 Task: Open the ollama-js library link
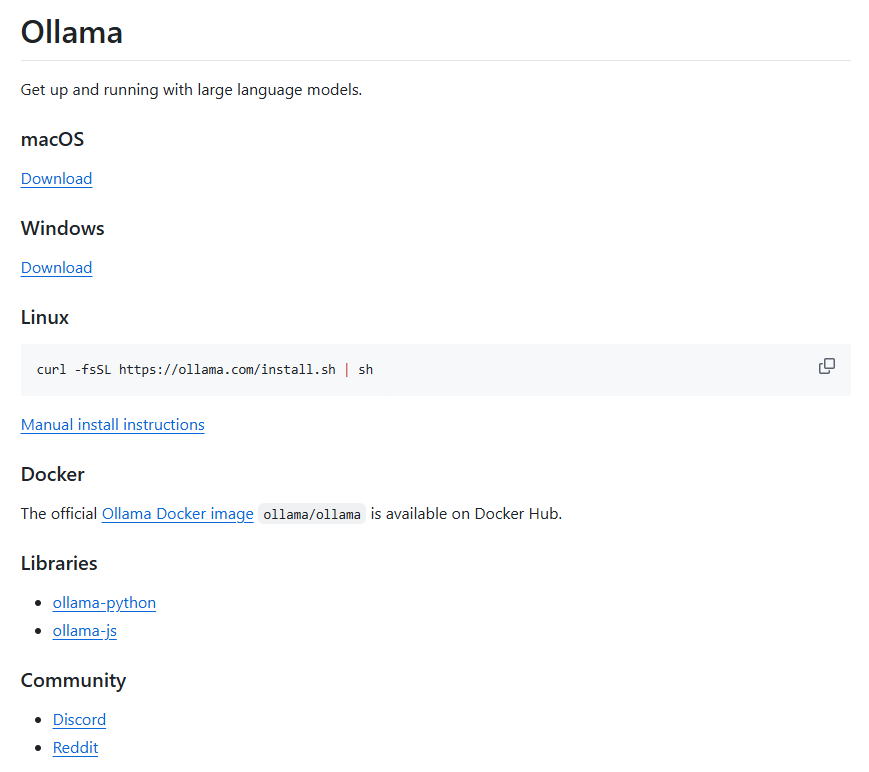tap(85, 631)
